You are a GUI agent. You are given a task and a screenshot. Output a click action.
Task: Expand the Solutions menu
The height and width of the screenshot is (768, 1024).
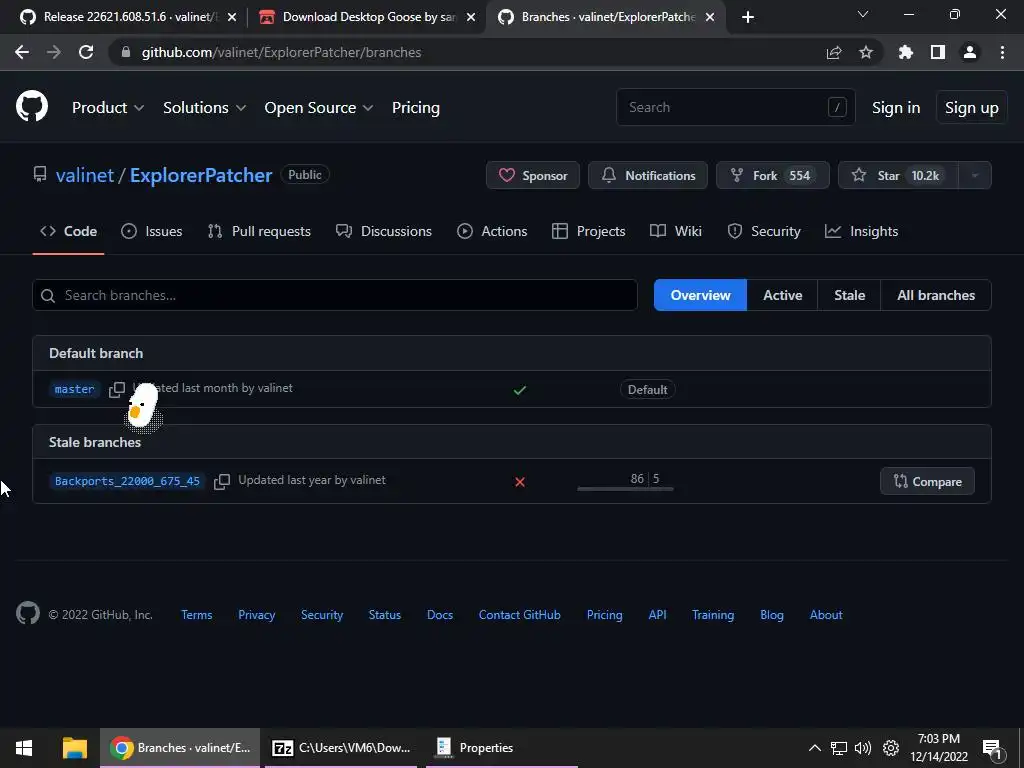tap(204, 108)
